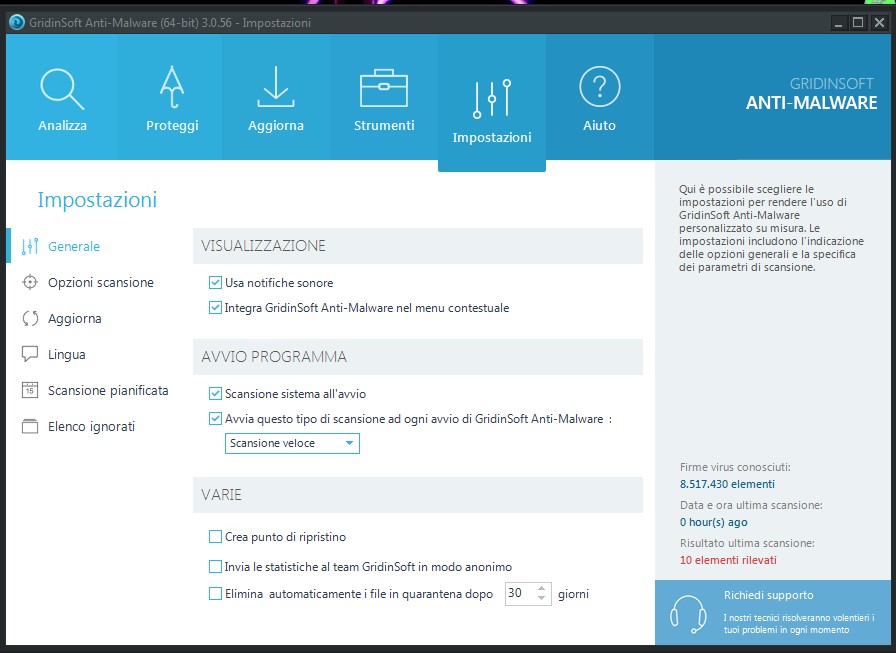Click the Generale sliders icon in sidebar

tap(30, 246)
